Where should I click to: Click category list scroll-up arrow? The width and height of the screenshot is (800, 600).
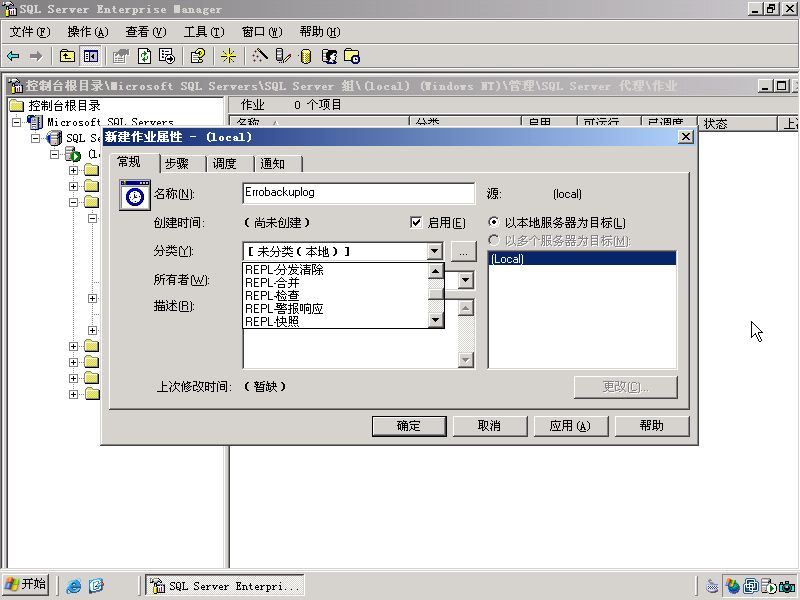pos(435,271)
